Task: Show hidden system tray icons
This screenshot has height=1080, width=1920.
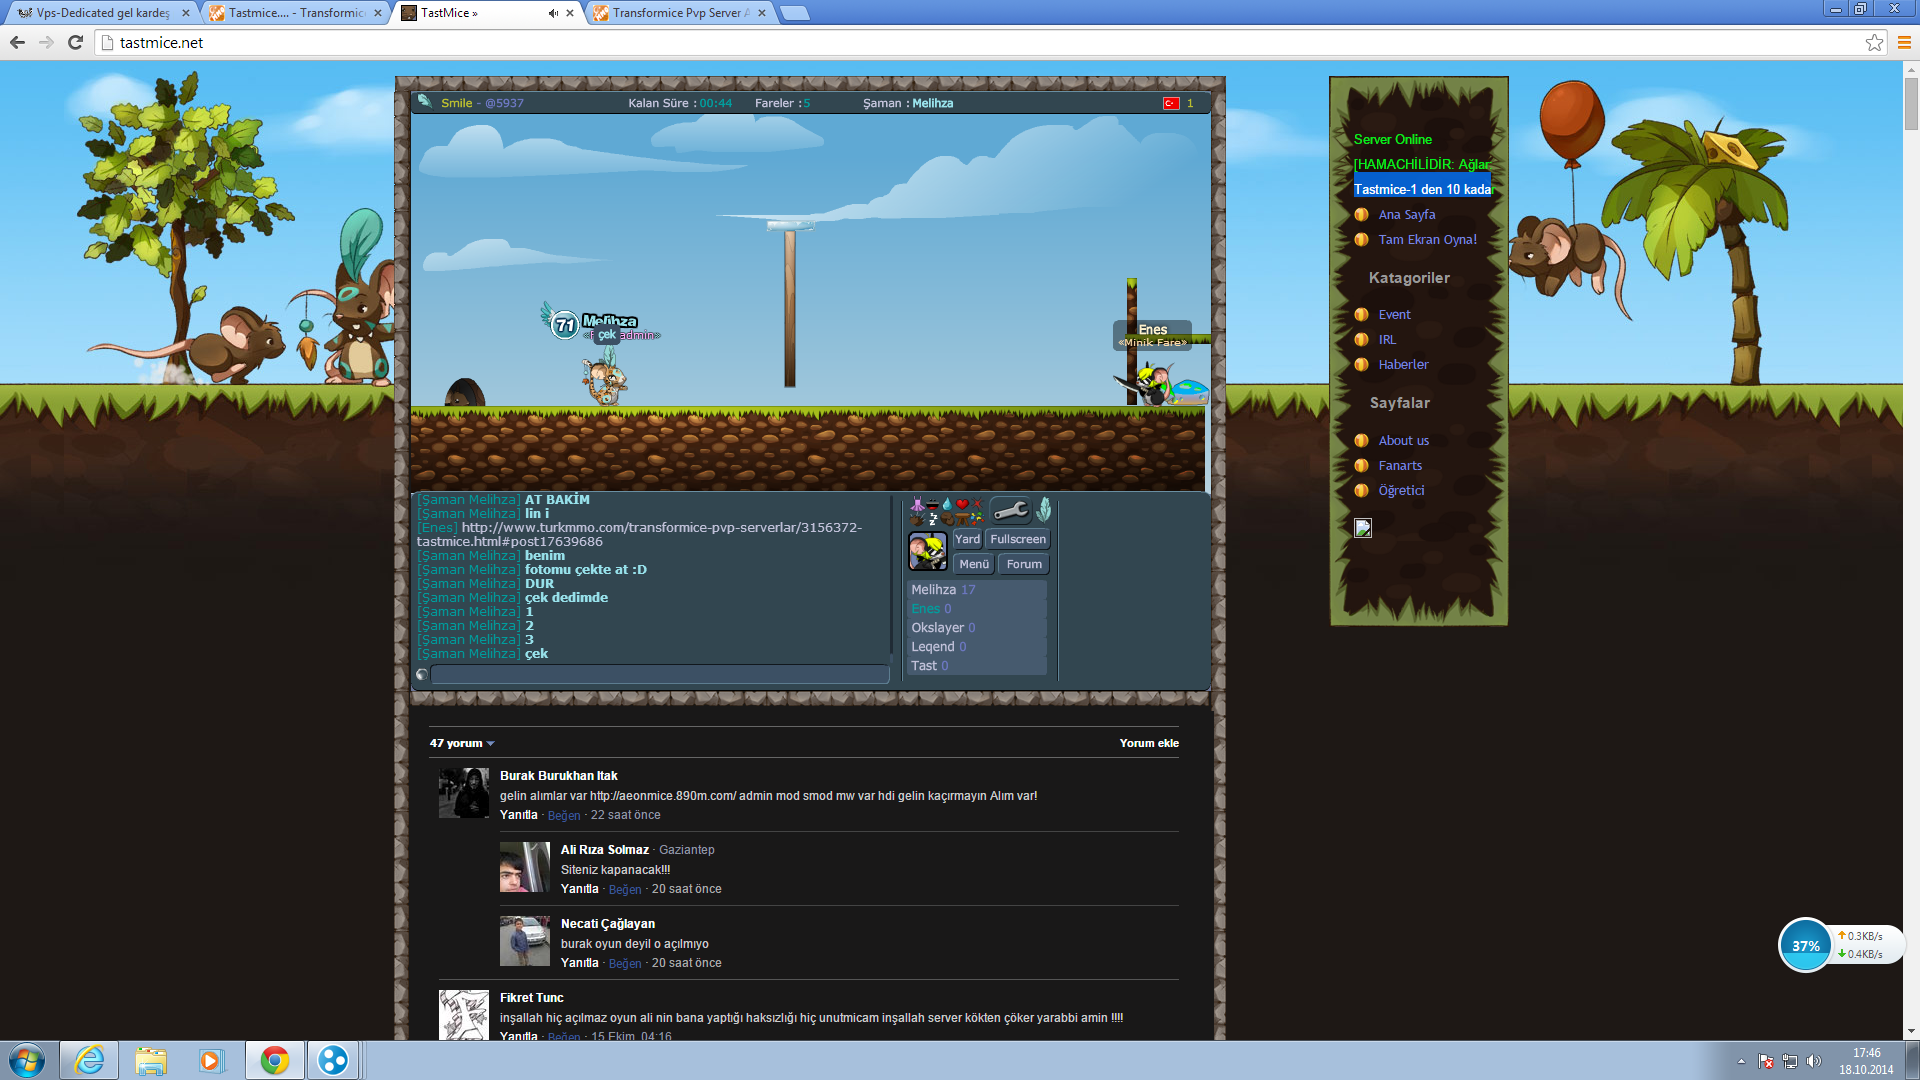Action: point(1741,1061)
